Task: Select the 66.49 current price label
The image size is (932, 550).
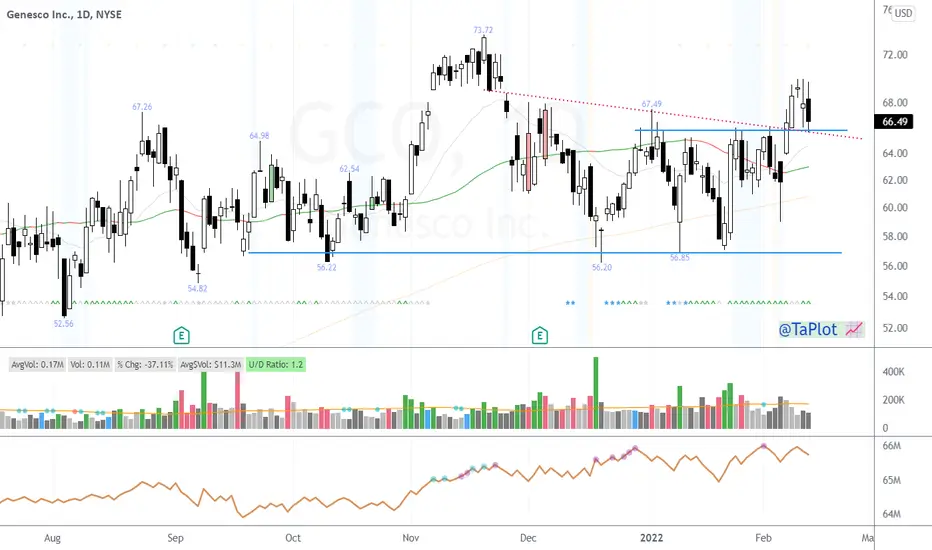Action: (x=894, y=122)
